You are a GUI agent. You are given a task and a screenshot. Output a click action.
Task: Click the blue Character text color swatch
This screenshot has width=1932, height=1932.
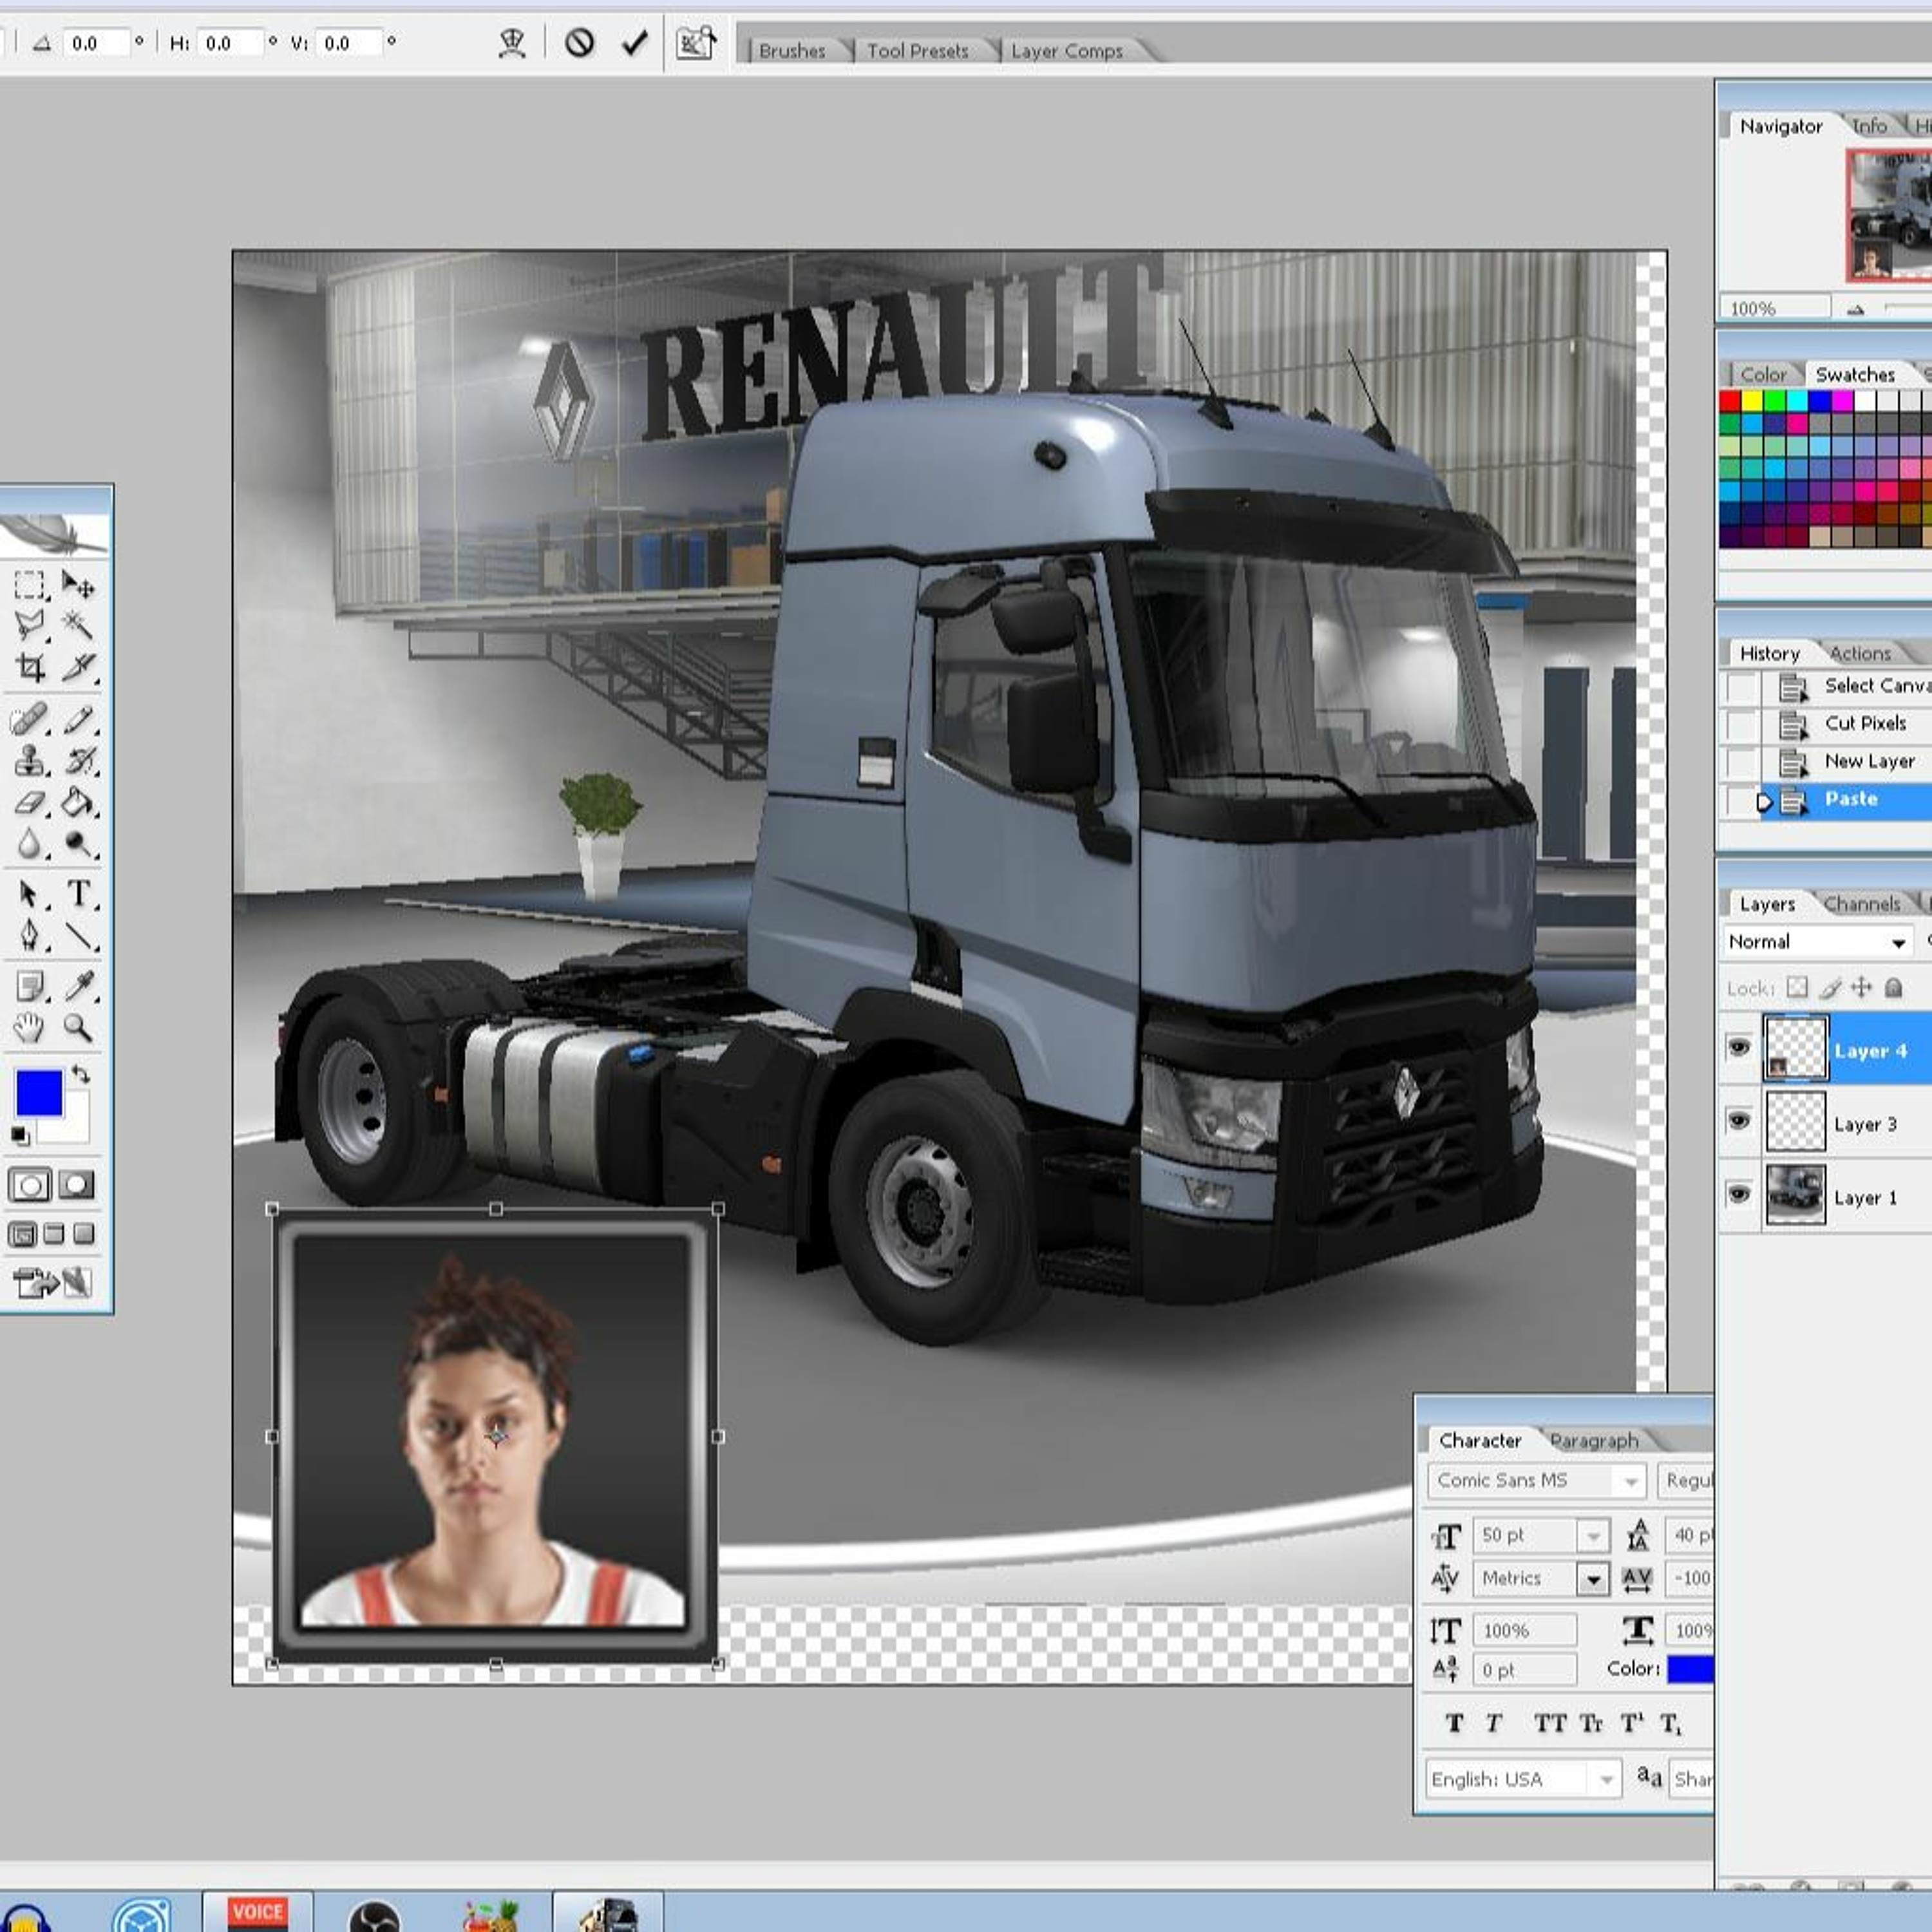pos(1690,1669)
